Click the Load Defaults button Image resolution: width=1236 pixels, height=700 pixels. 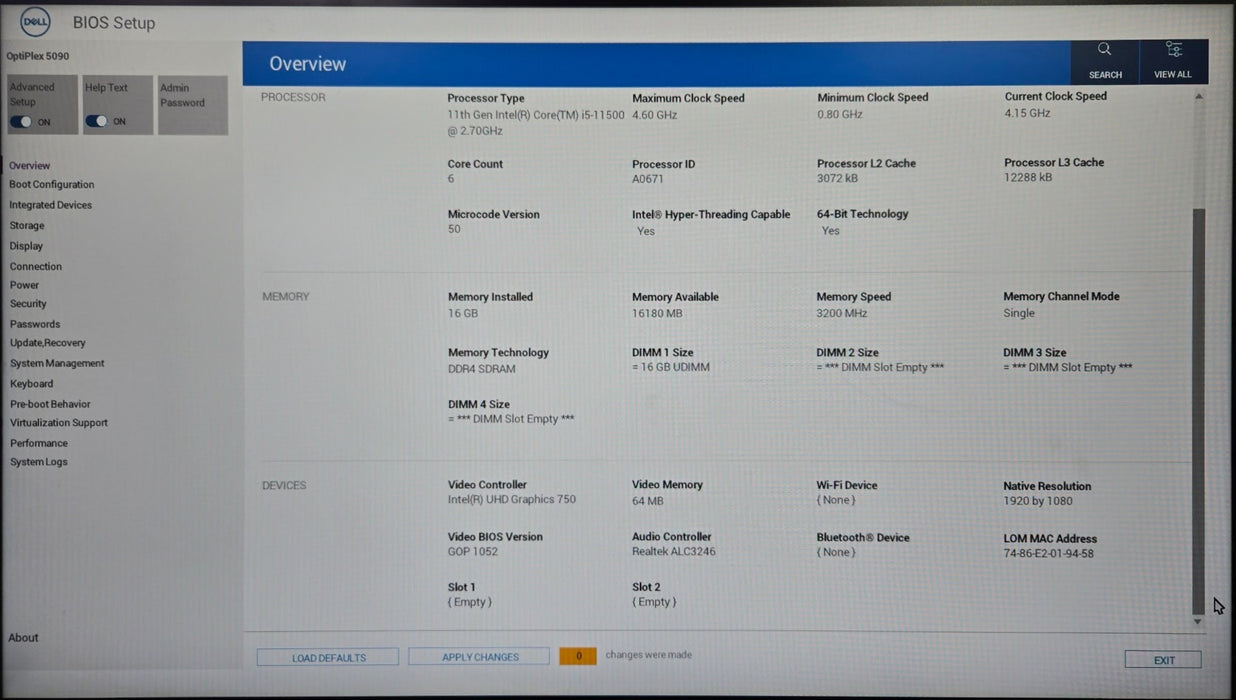click(x=328, y=657)
